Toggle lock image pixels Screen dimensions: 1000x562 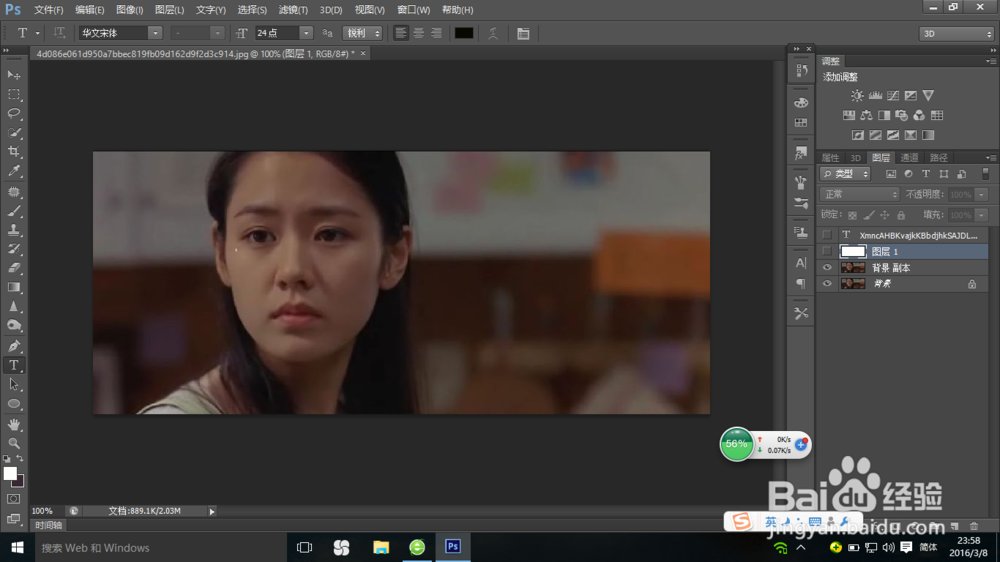click(869, 215)
